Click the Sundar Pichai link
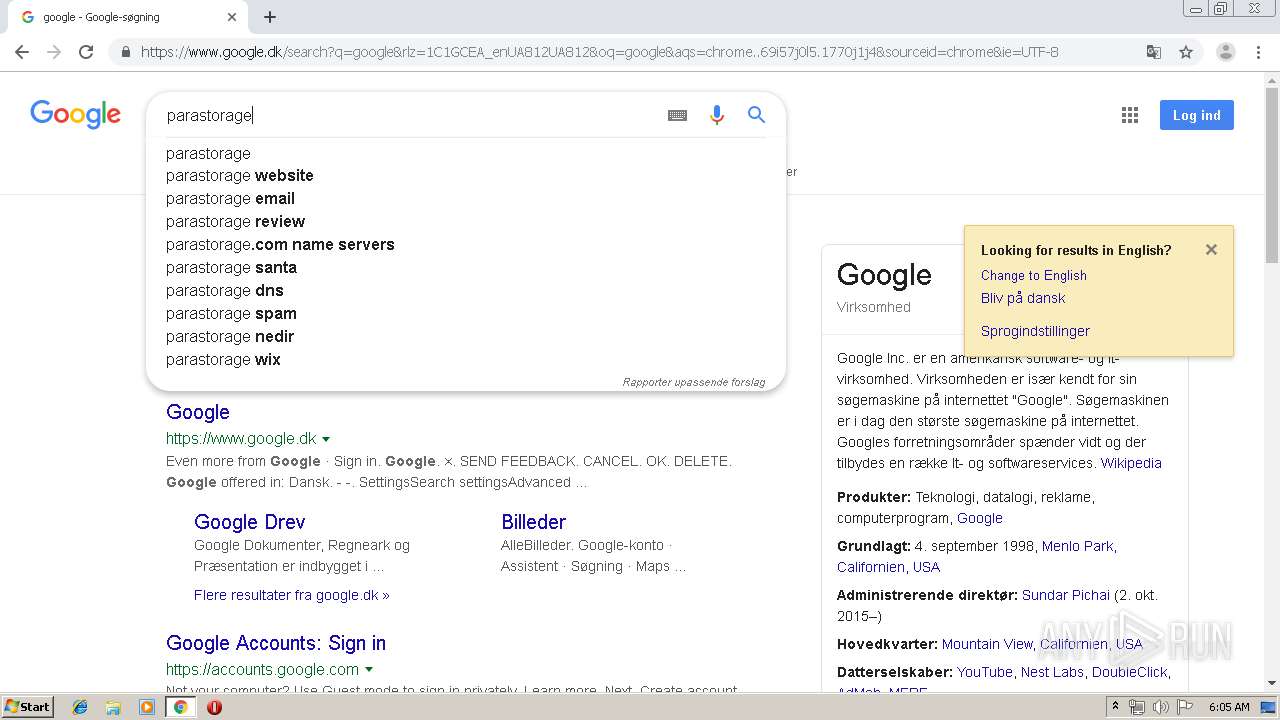The image size is (1280, 720). [x=1066, y=595]
